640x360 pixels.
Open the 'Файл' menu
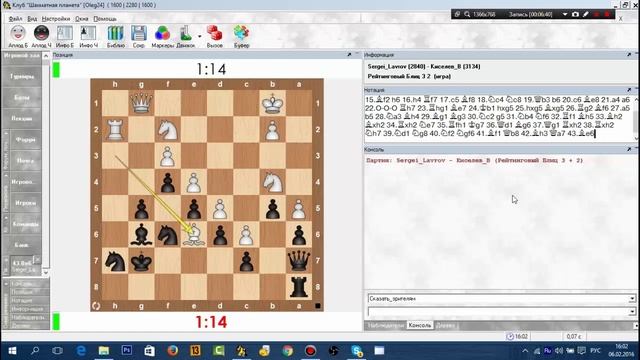pos(16,19)
